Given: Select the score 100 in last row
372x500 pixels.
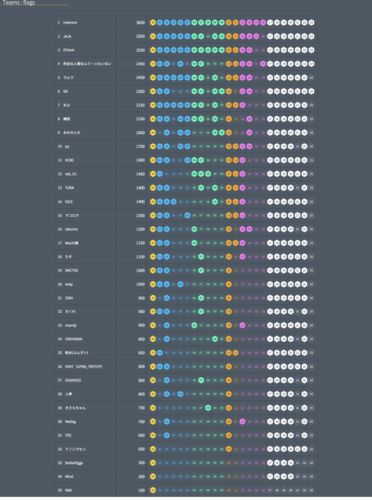Looking at the screenshot, I should pos(142,490).
